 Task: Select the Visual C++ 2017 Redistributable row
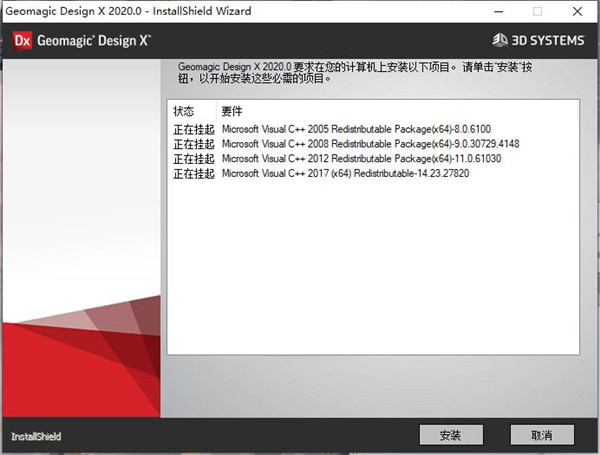[321, 173]
